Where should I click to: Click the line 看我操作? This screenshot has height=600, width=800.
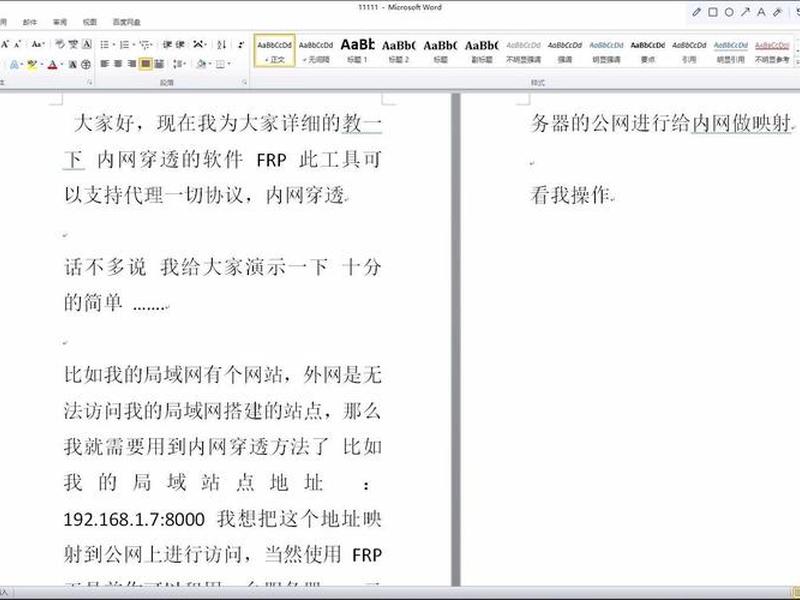click(570, 195)
